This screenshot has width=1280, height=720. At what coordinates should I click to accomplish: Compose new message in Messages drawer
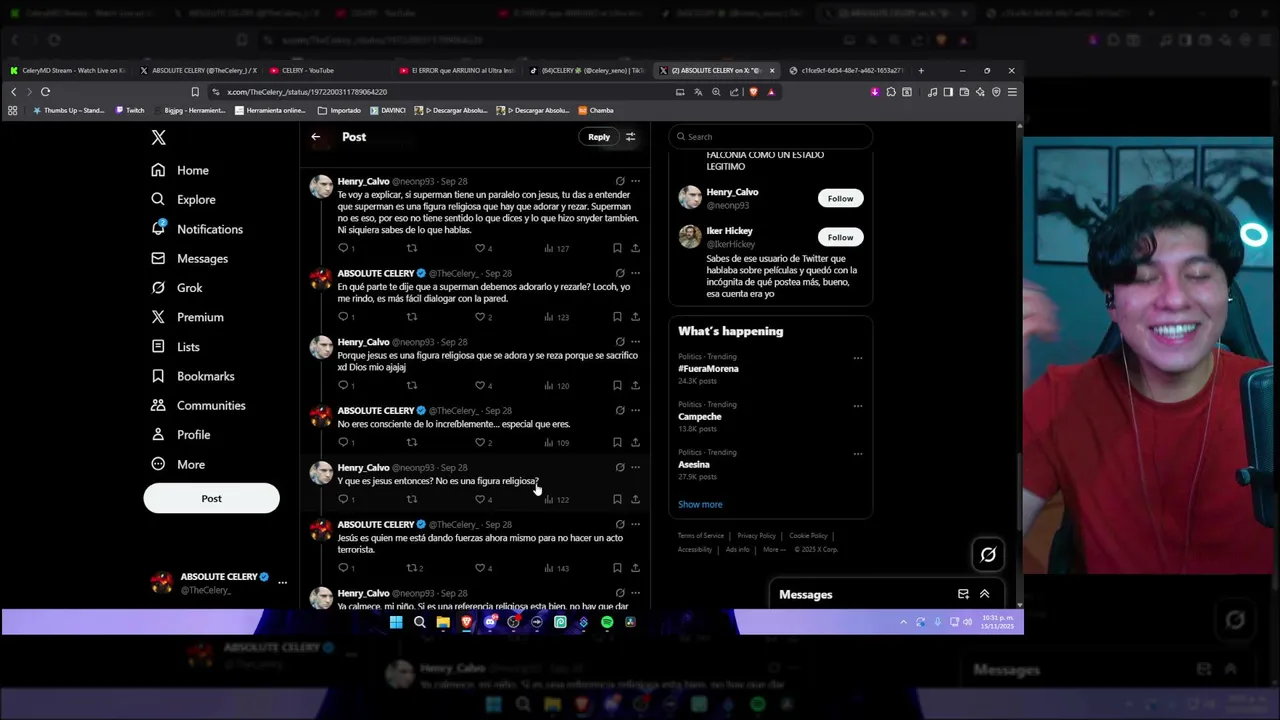pyautogui.click(x=963, y=594)
